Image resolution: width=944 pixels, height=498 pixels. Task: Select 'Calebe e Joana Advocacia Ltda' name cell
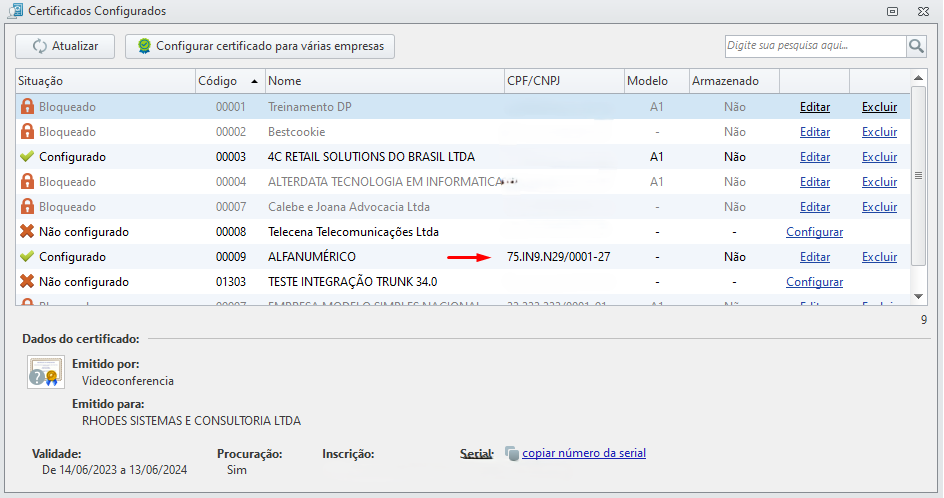click(x=349, y=207)
